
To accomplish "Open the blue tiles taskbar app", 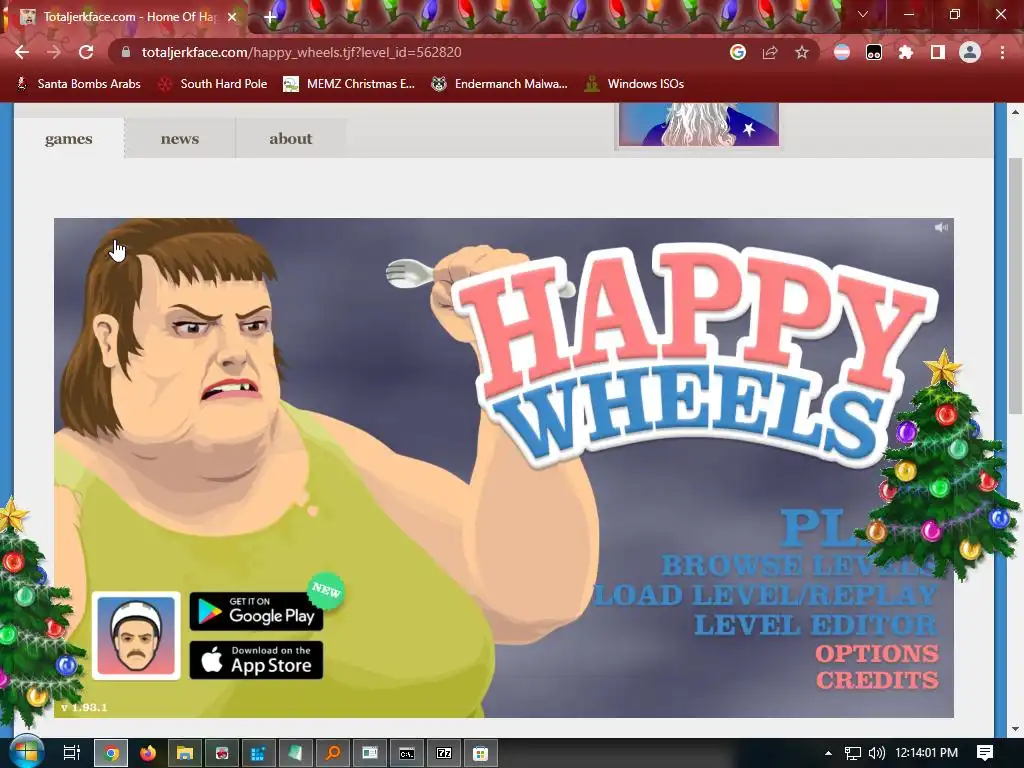I will [259, 754].
